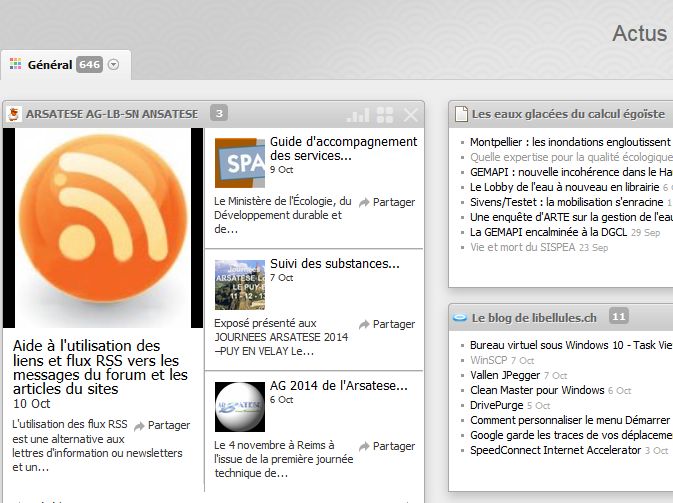Viewport: 673px width, 503px height.
Task: Open Vie et mort du SISPEA
Action: (x=522, y=247)
